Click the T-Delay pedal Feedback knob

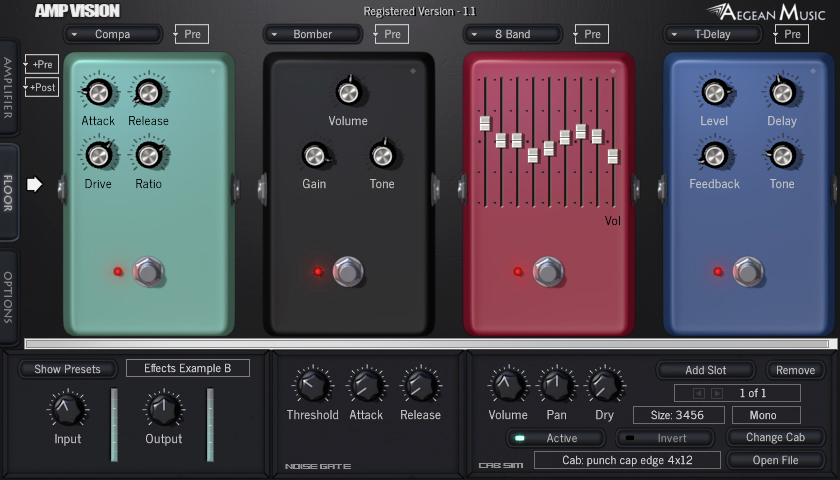click(714, 156)
